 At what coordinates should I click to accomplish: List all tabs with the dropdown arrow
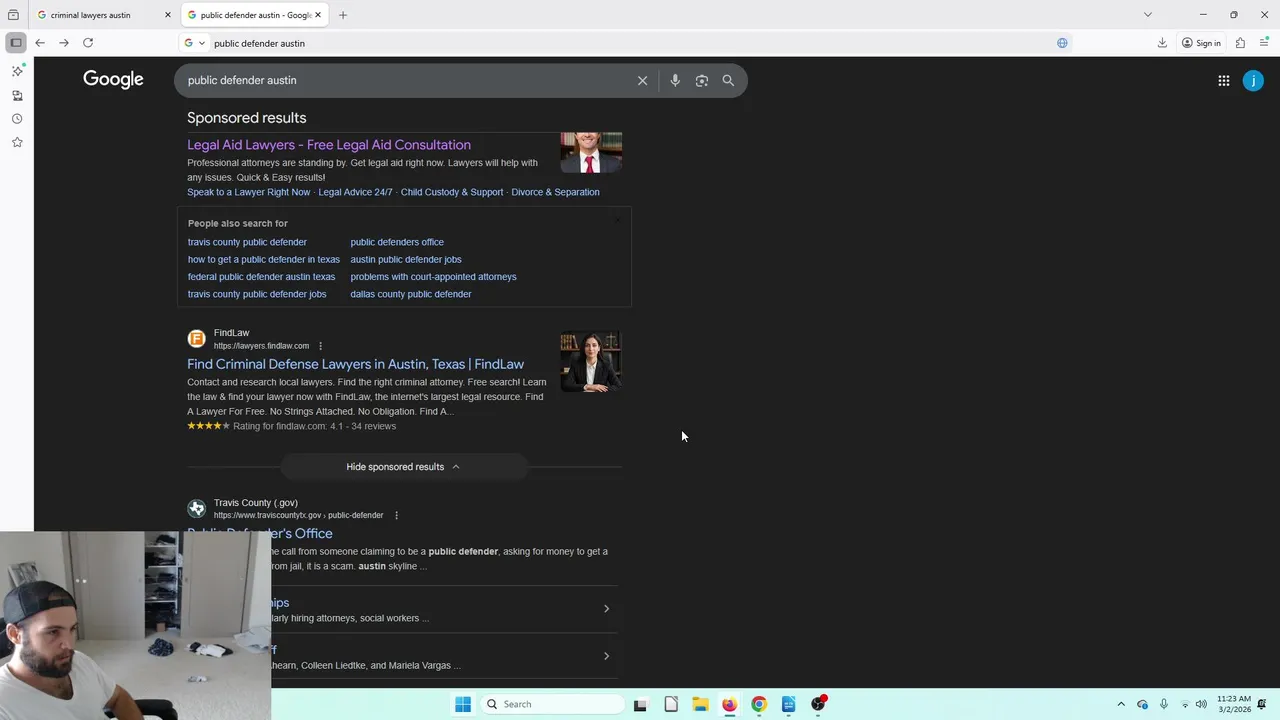click(x=1147, y=15)
